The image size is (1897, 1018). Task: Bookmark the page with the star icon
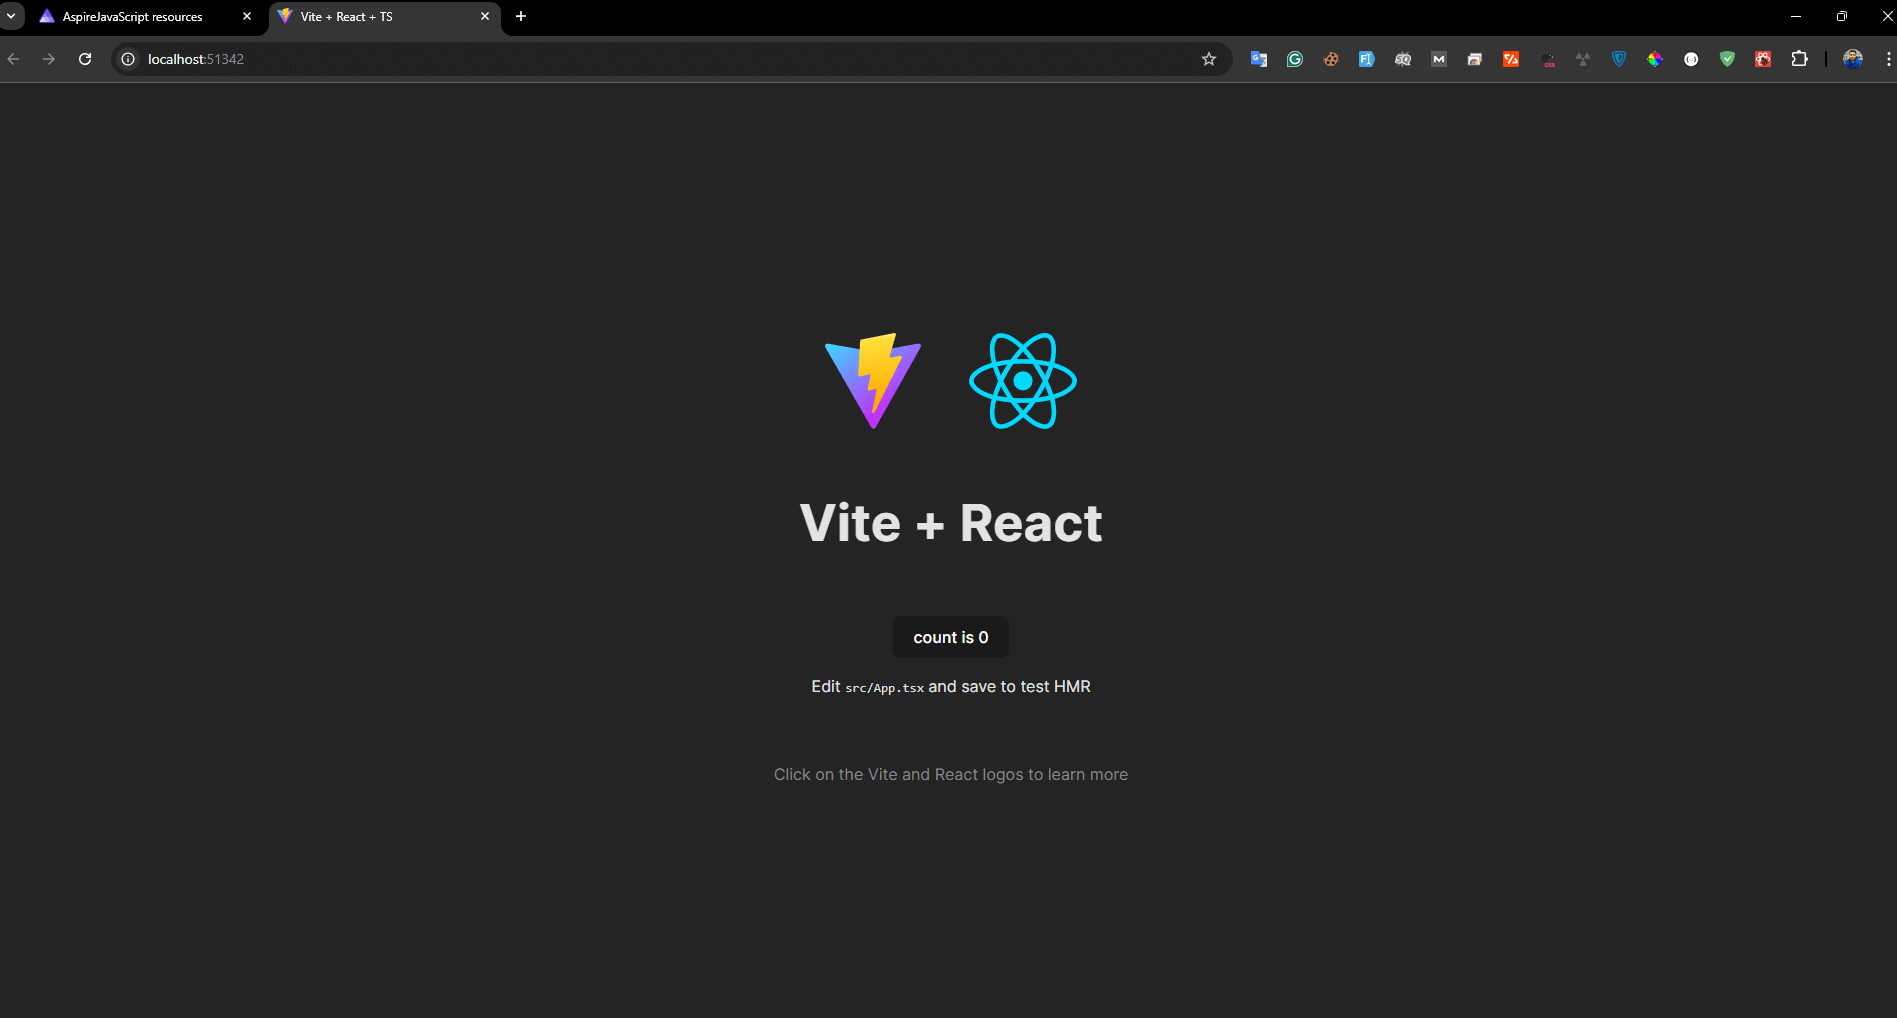[x=1208, y=59]
